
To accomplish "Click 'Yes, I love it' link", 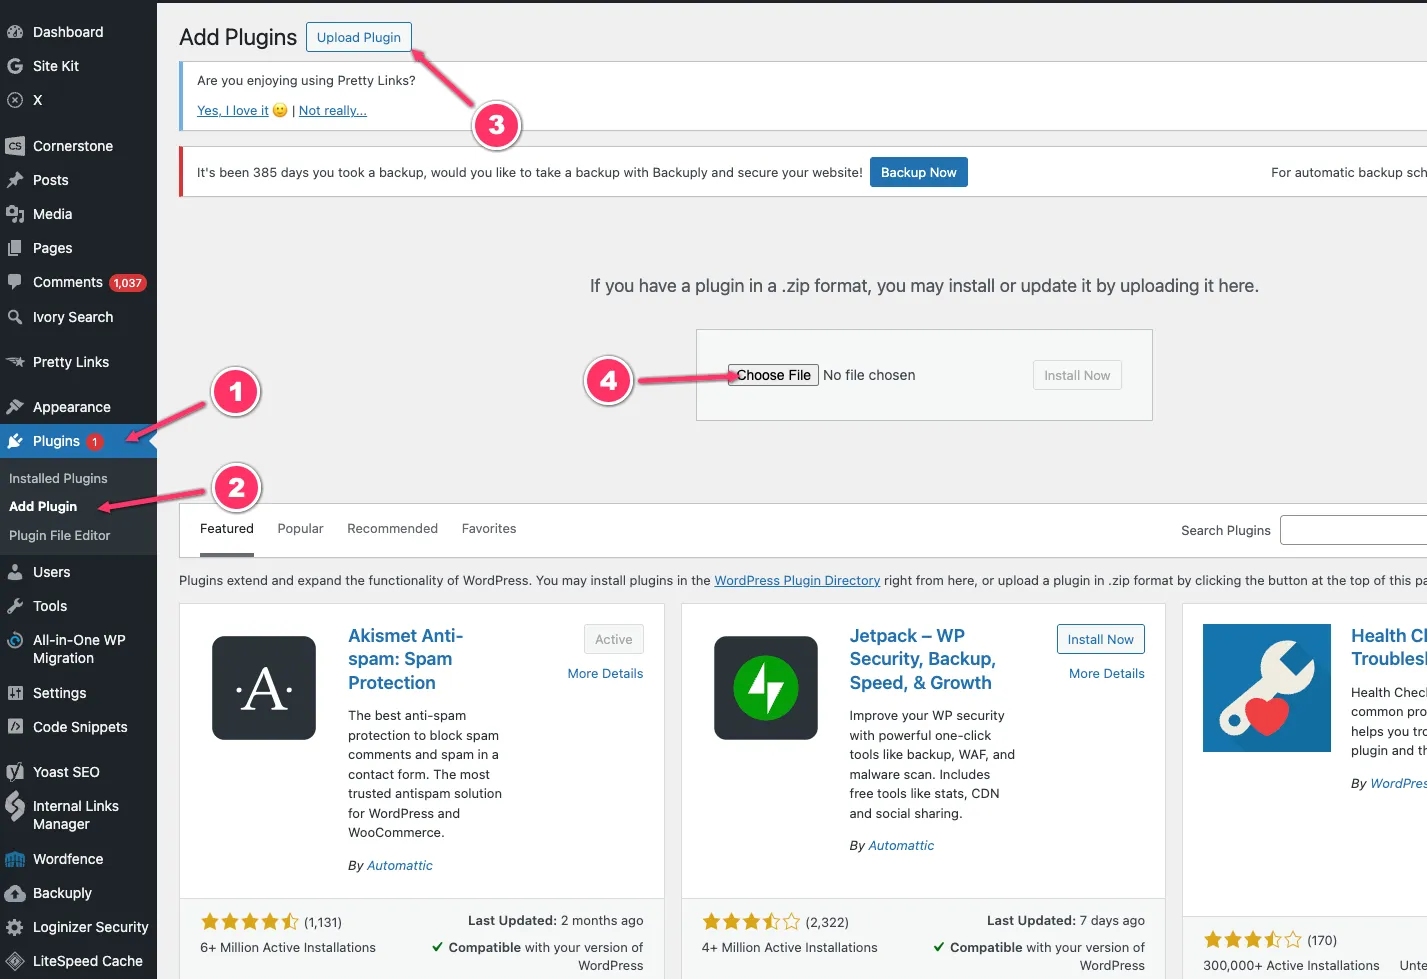I will [233, 110].
